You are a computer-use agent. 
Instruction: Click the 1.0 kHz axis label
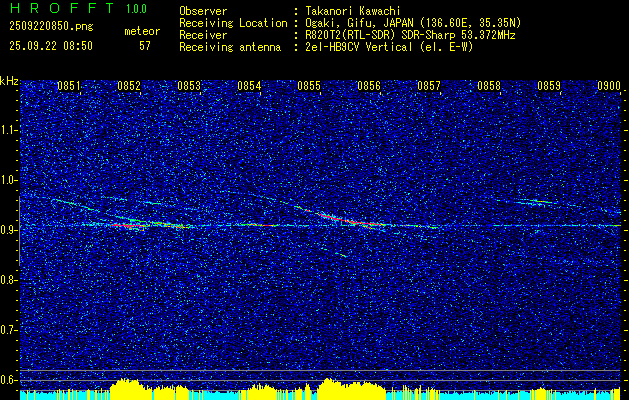[8, 180]
